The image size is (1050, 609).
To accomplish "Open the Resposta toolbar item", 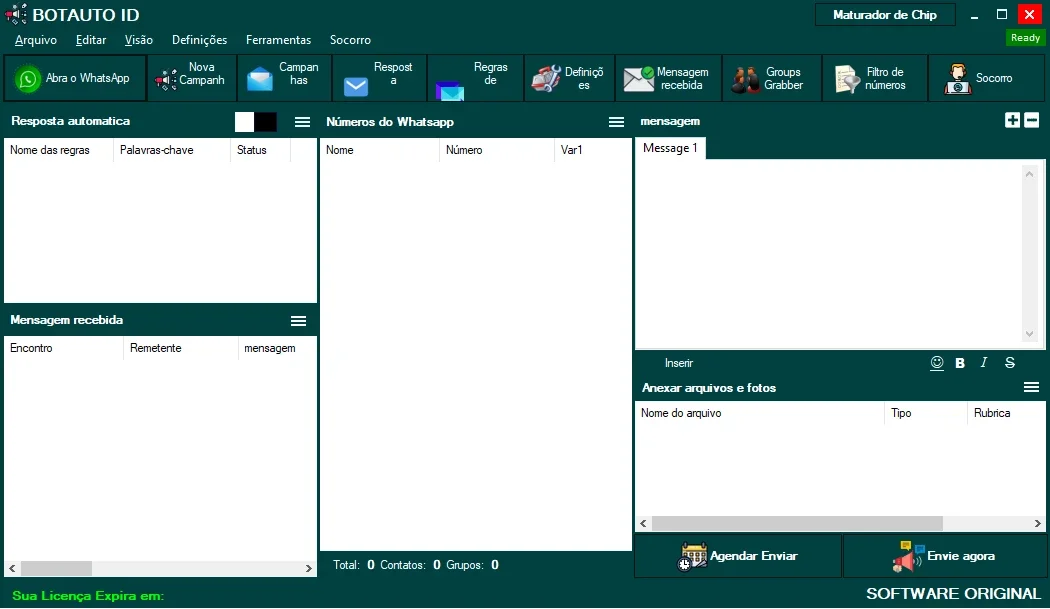I will (x=379, y=78).
